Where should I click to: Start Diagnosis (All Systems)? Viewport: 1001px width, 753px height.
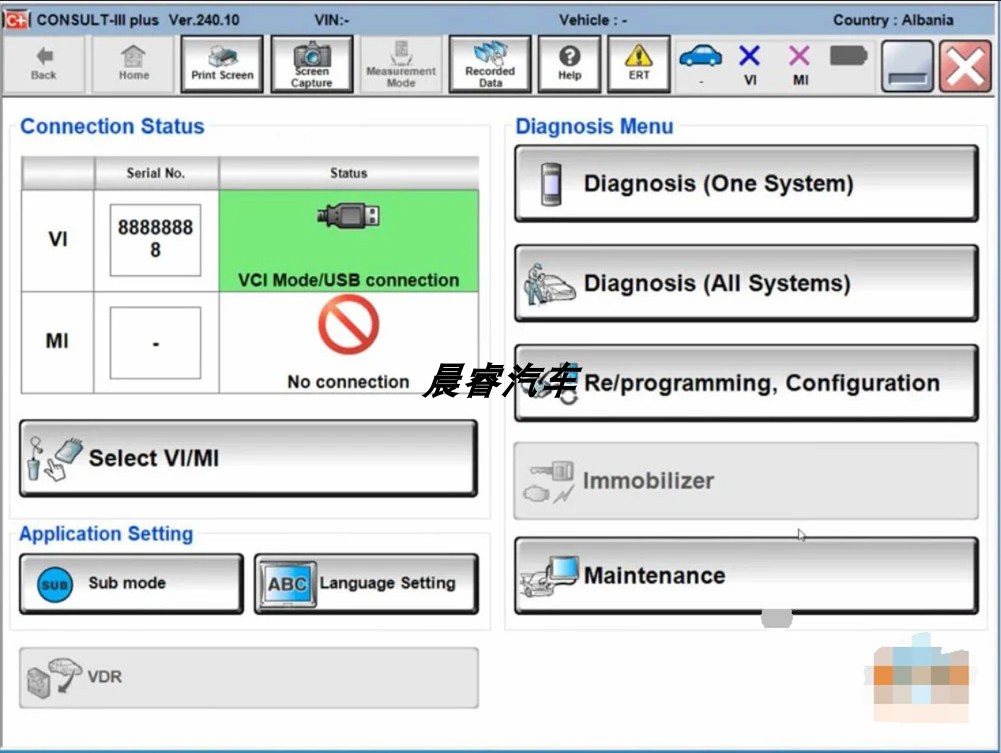tap(746, 283)
